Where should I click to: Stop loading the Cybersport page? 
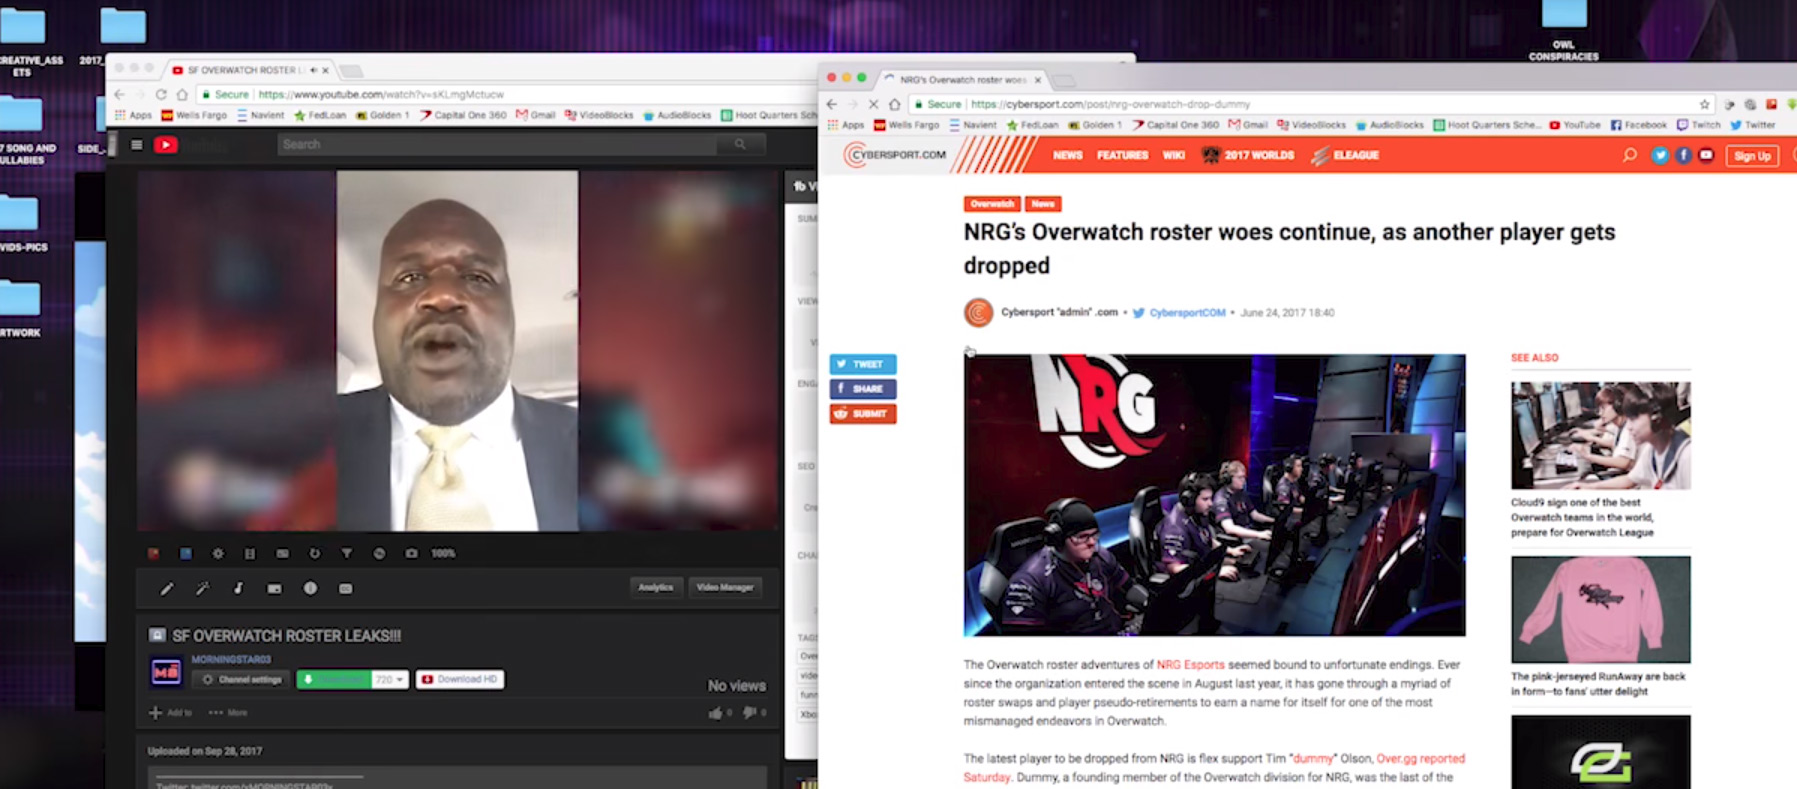click(x=873, y=104)
